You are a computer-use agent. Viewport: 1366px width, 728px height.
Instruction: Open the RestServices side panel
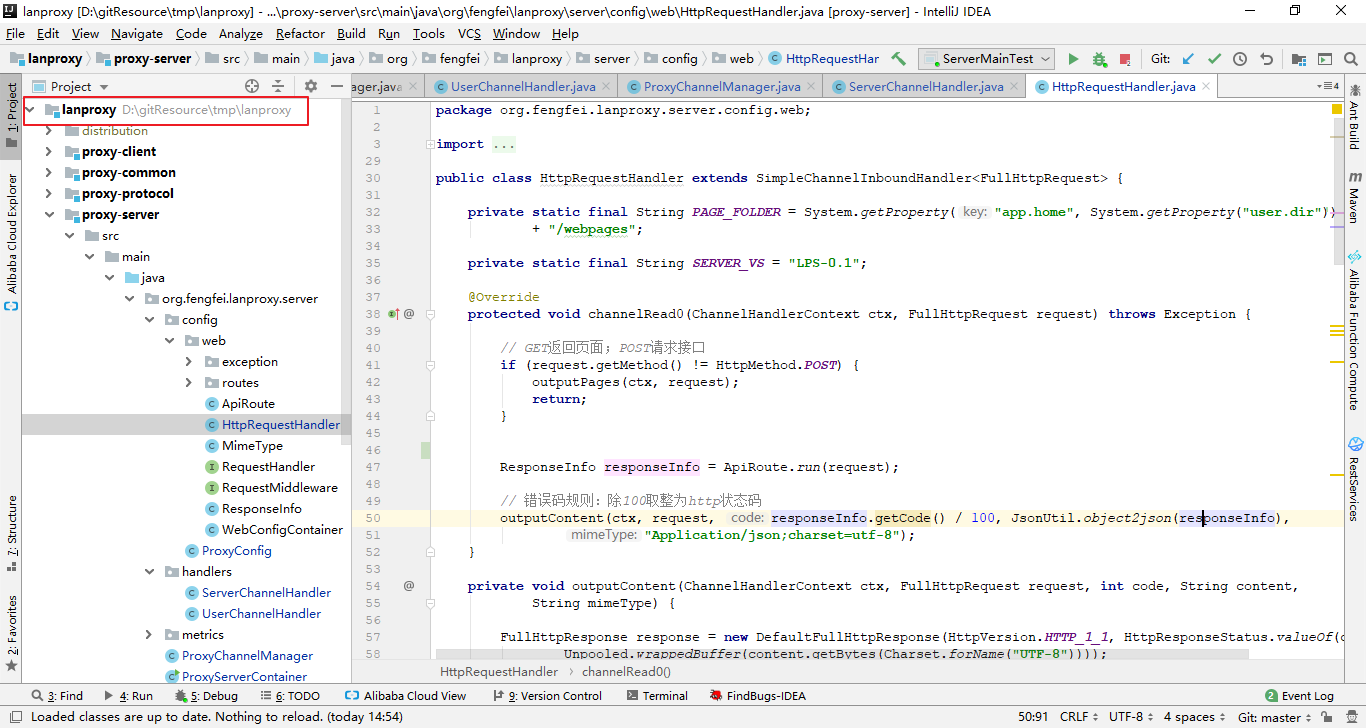1355,479
